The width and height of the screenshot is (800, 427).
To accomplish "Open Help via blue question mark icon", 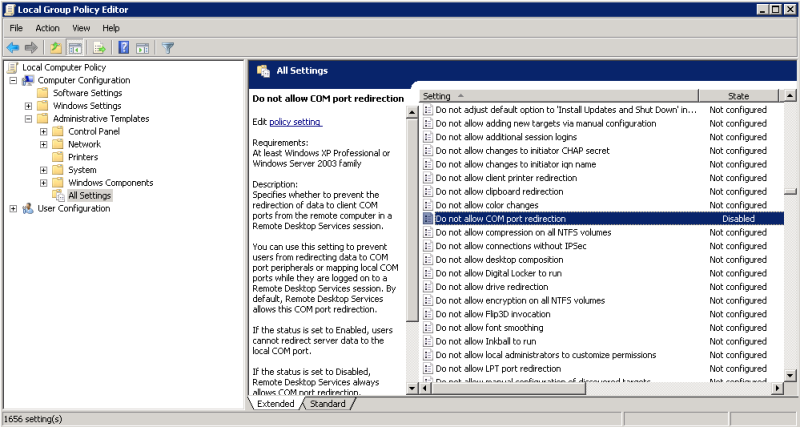I will [124, 47].
